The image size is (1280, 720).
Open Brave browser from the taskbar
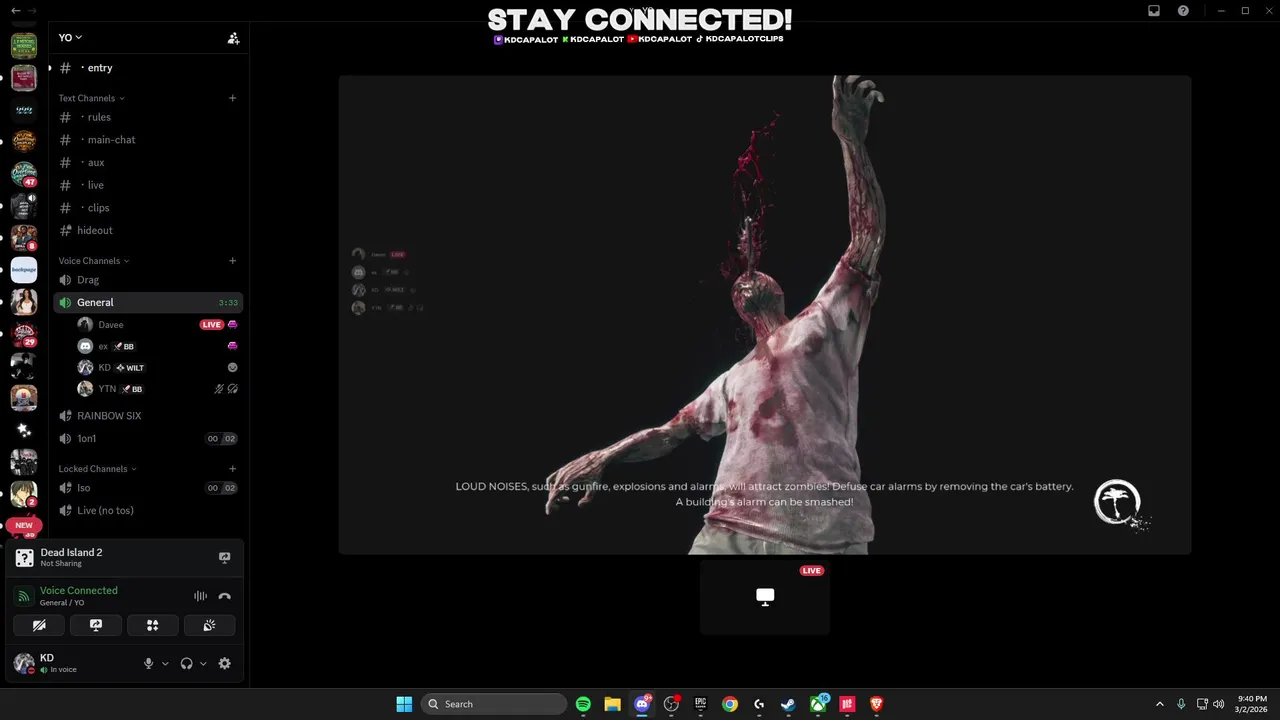pyautogui.click(x=877, y=704)
